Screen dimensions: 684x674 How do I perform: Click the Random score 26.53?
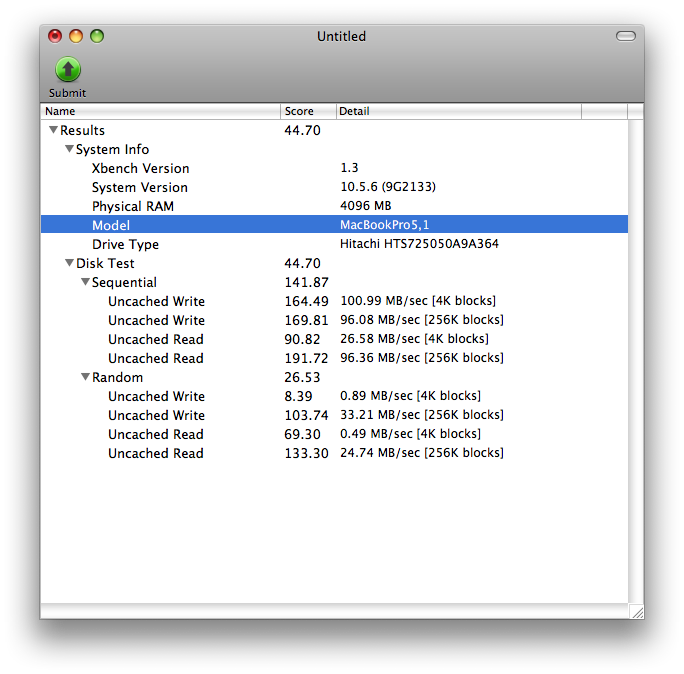pyautogui.click(x=302, y=377)
